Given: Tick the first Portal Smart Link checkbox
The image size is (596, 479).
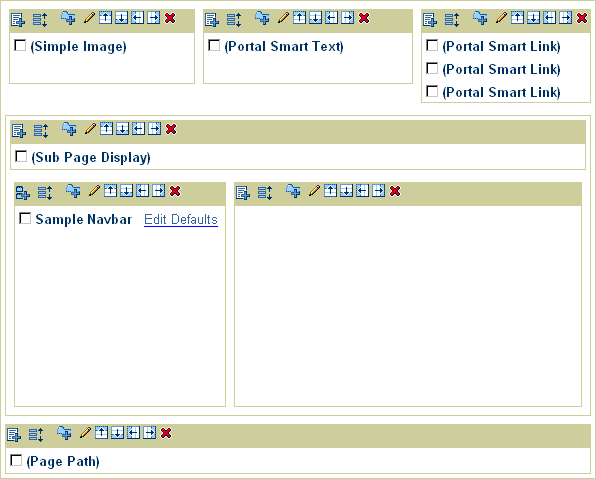Looking at the screenshot, I should click(432, 45).
